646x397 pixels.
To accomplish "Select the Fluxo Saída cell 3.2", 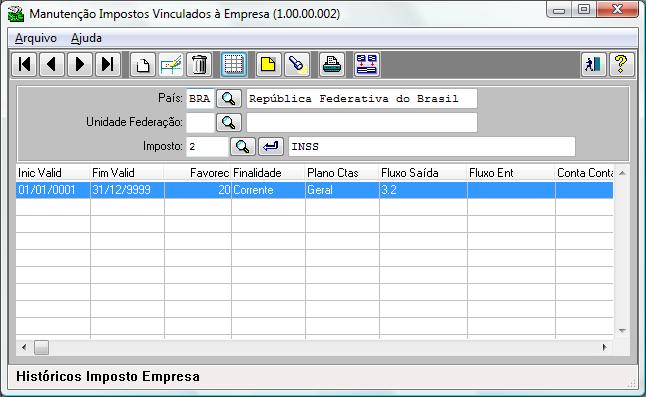I will point(423,190).
